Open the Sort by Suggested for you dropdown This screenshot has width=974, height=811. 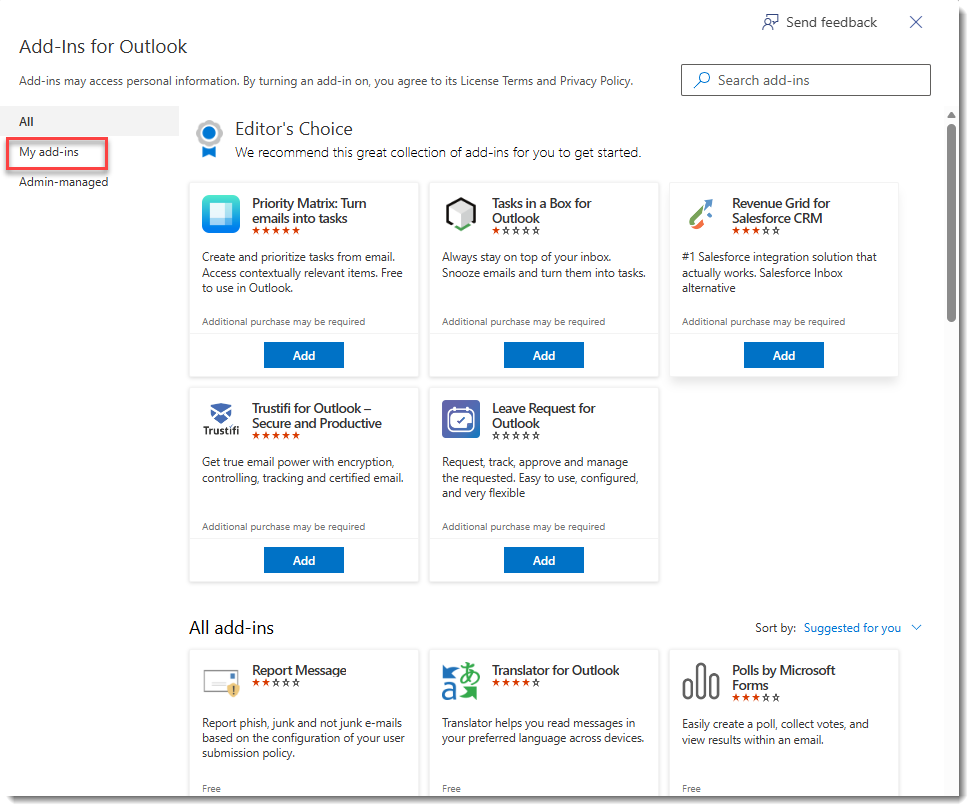pyautogui.click(x=852, y=628)
